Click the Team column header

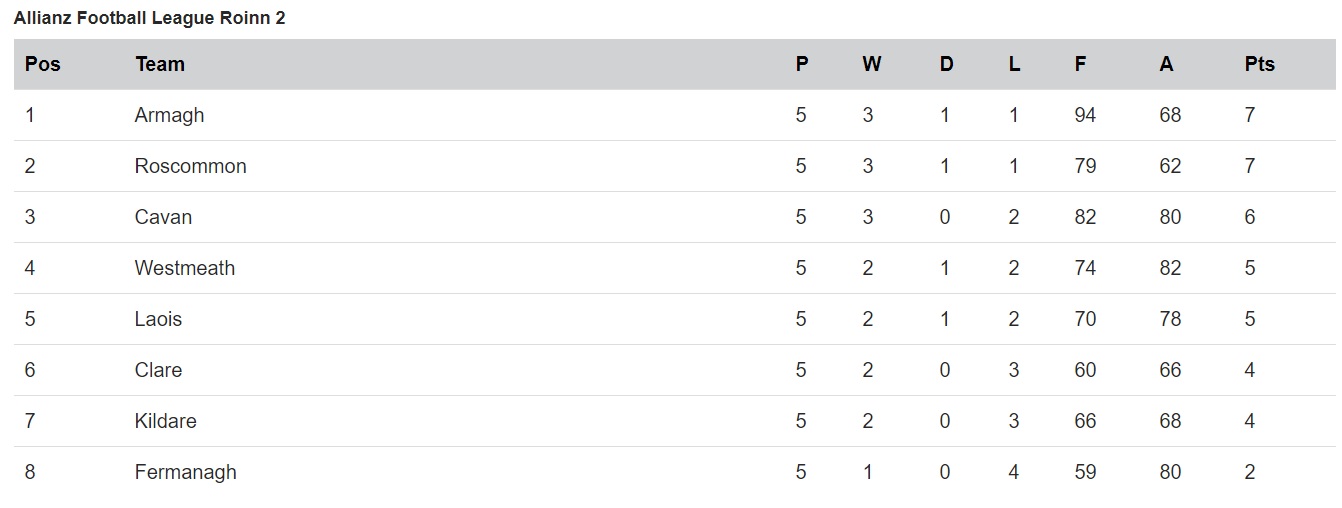pyautogui.click(x=160, y=64)
